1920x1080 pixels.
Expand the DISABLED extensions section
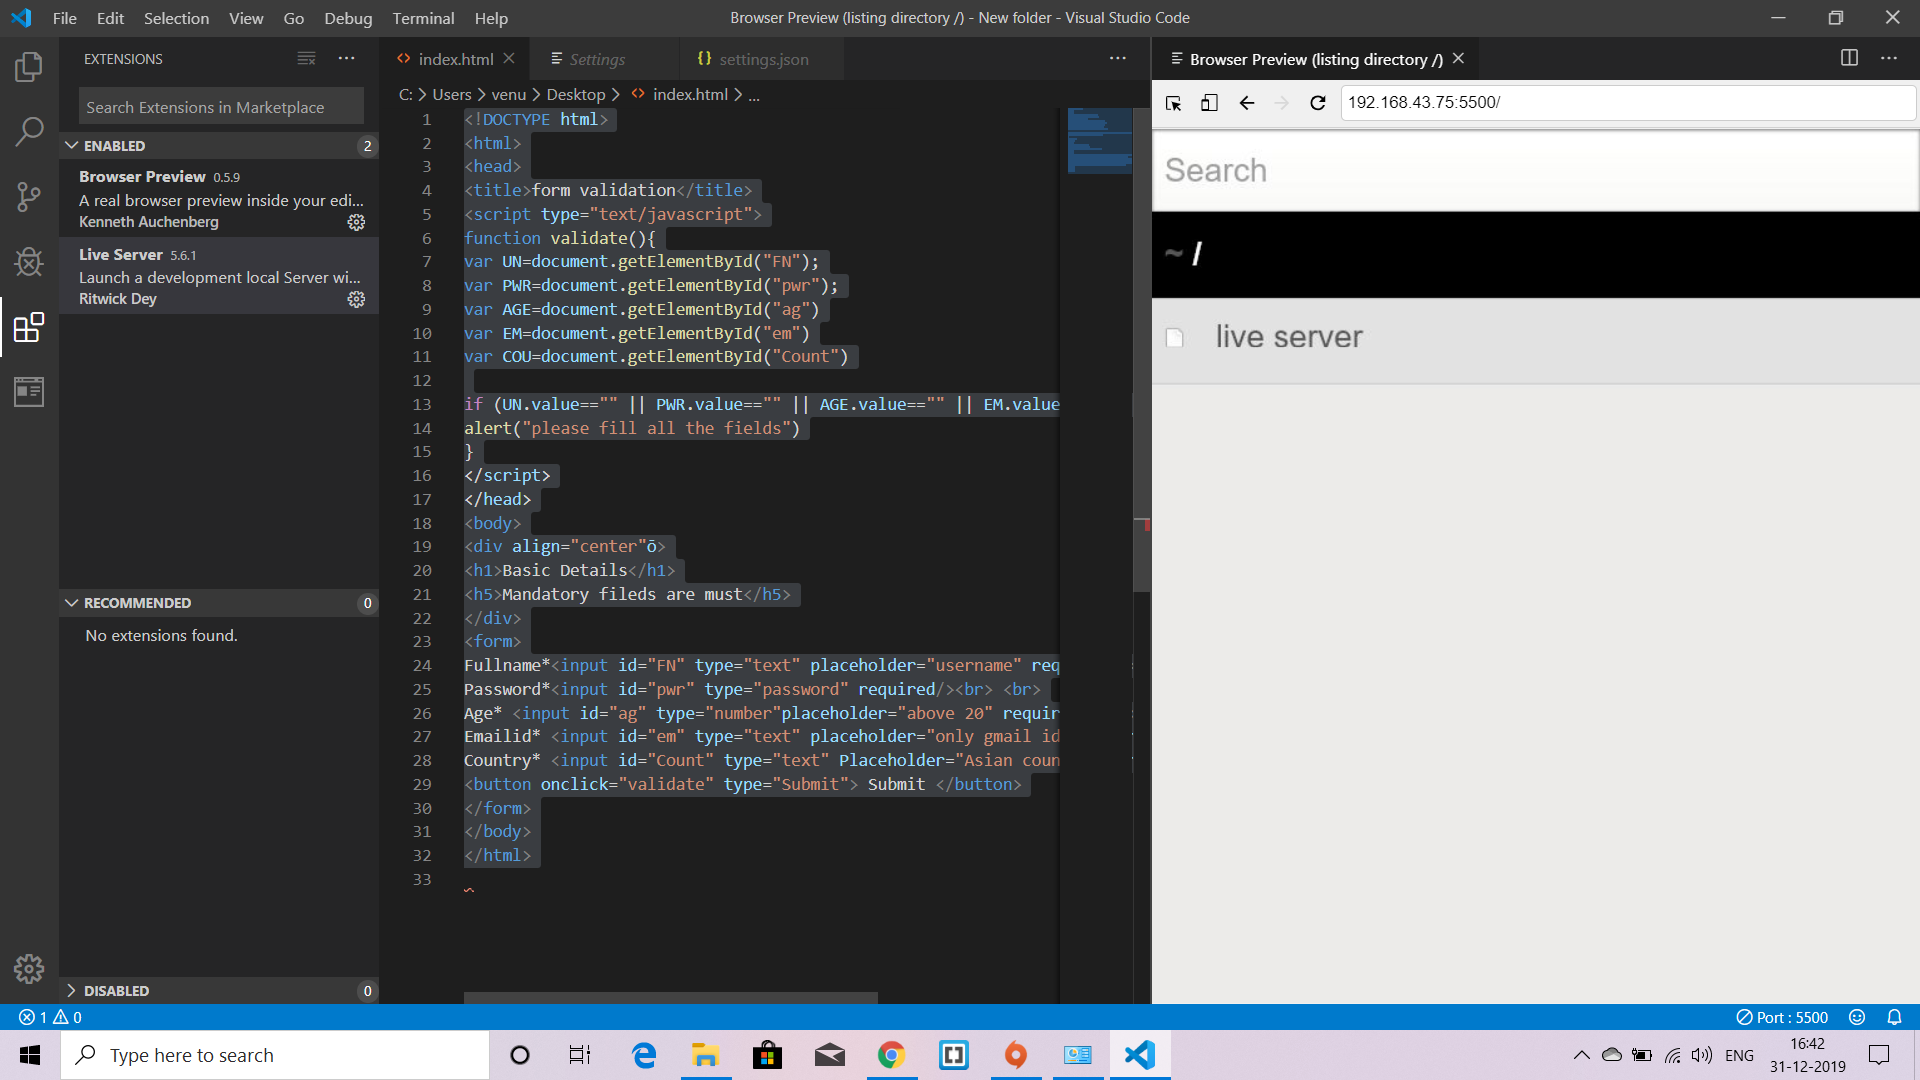point(71,990)
